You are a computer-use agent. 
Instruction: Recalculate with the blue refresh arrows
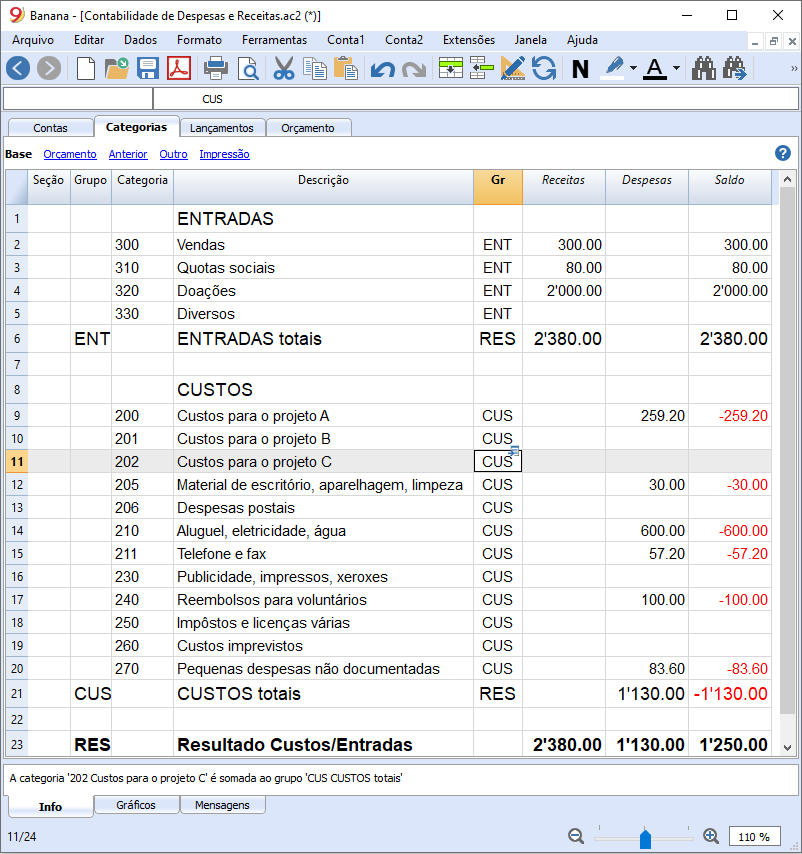pyautogui.click(x=544, y=69)
